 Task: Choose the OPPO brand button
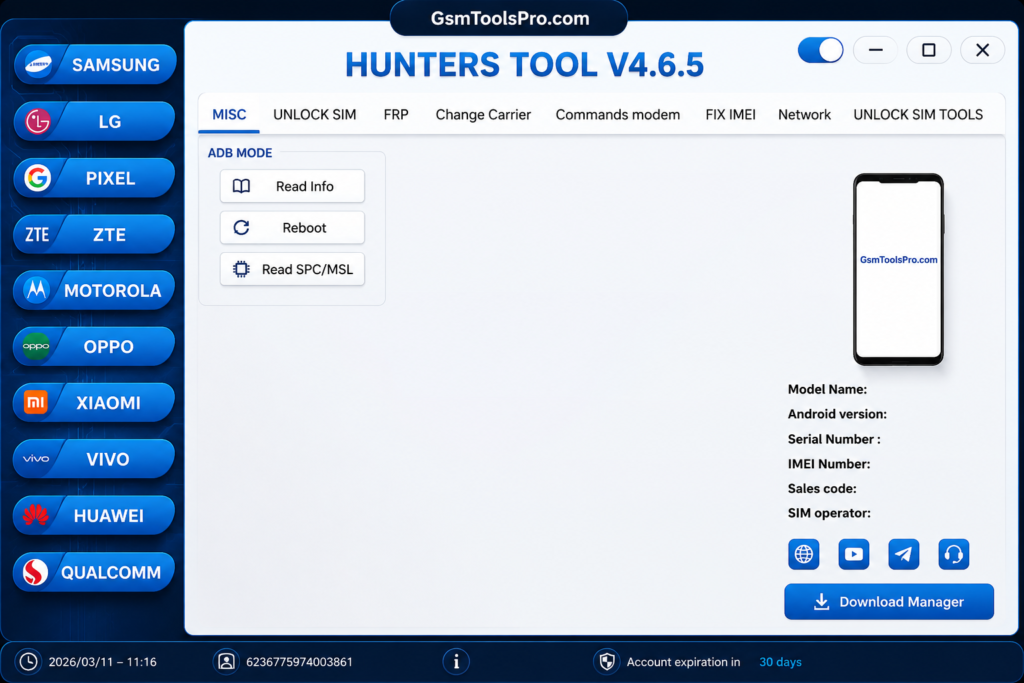tap(95, 346)
